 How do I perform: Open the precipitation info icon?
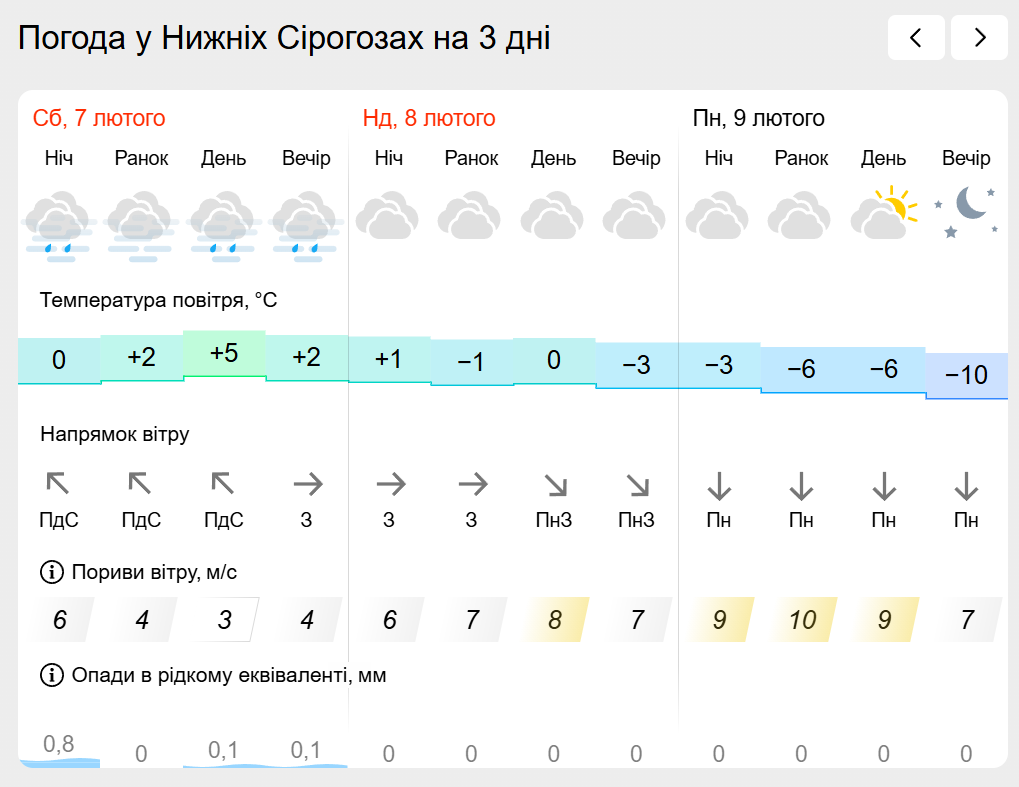[51, 675]
